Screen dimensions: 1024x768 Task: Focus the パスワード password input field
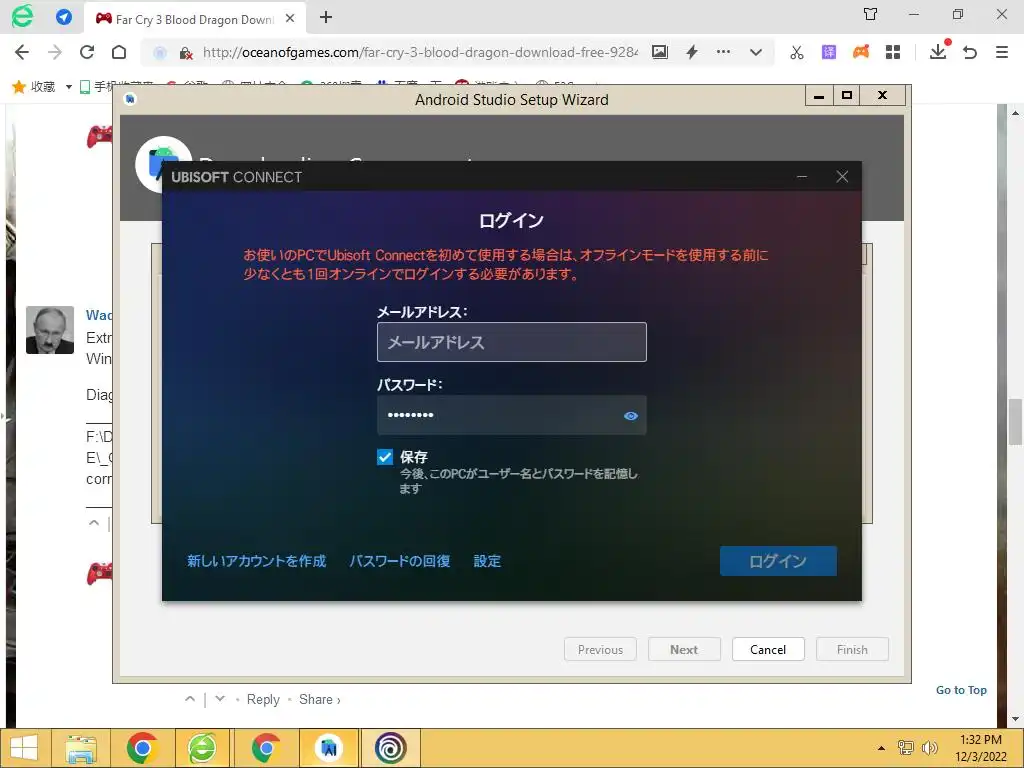pos(511,415)
